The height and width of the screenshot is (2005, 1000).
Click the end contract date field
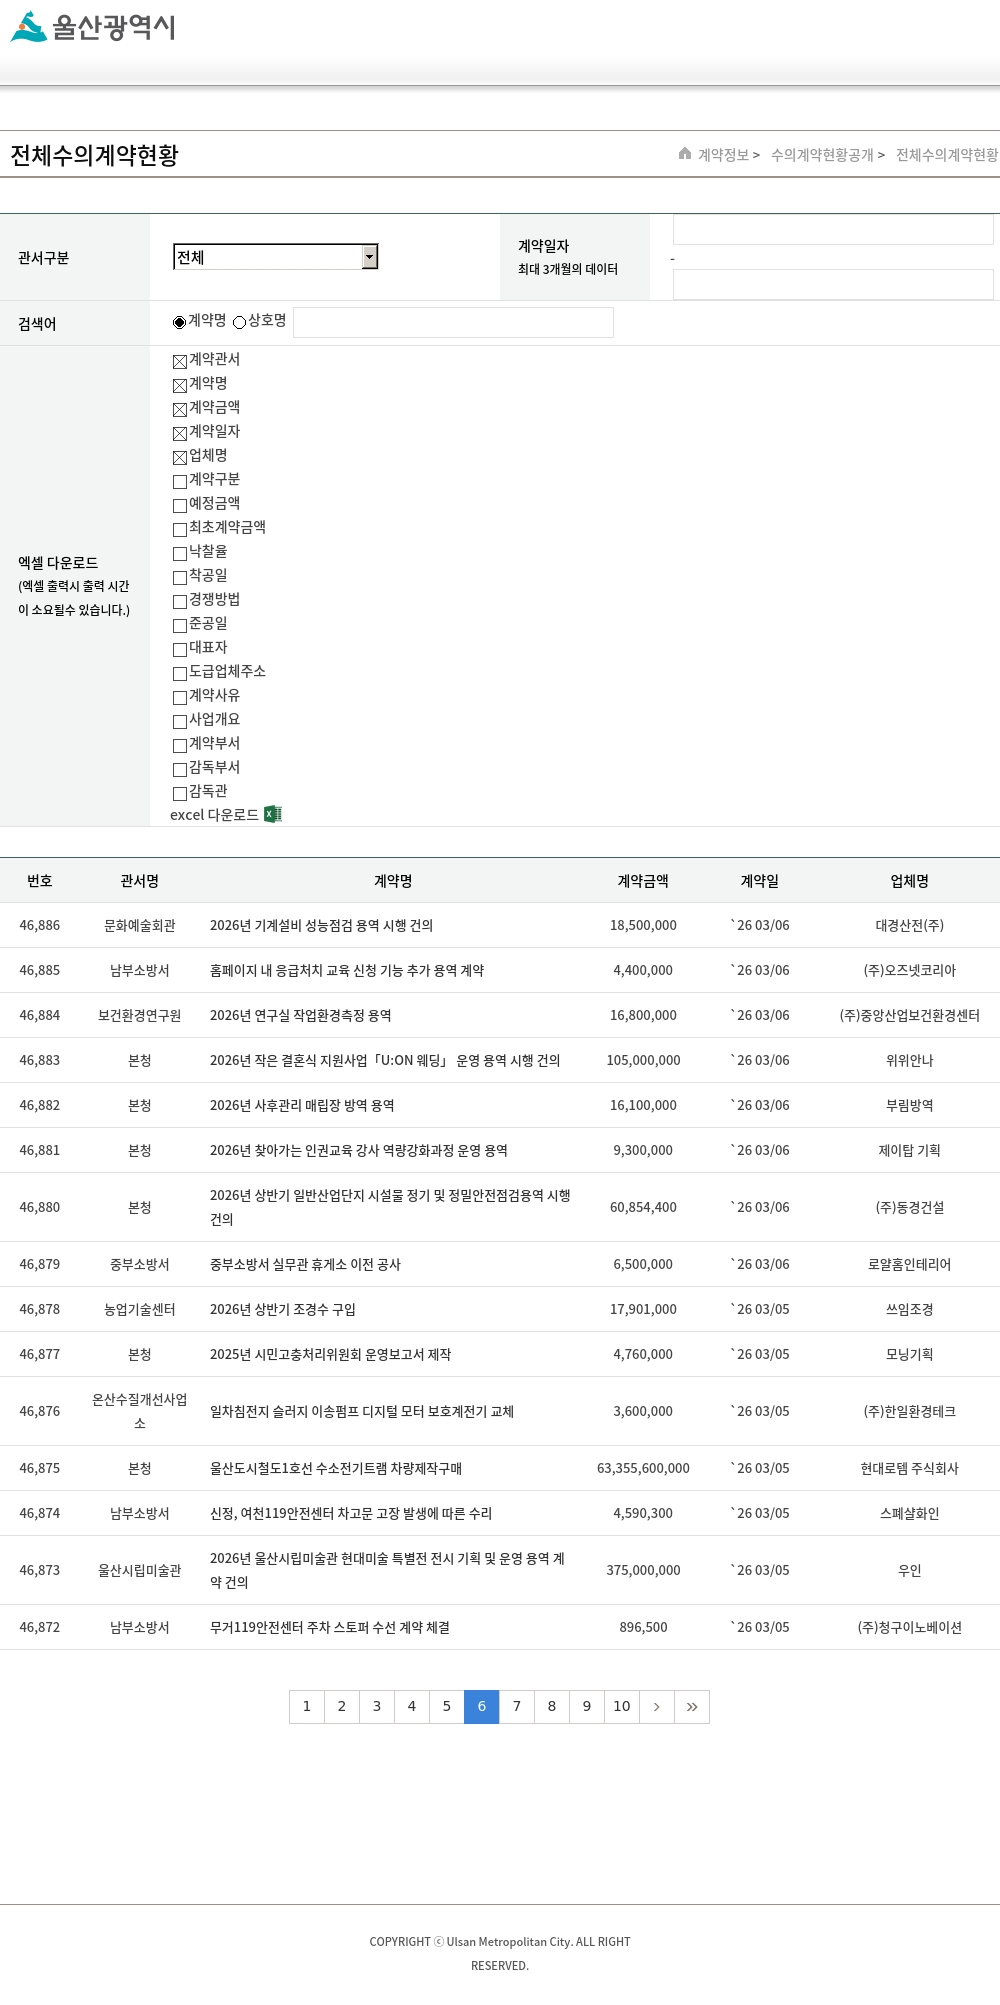[x=832, y=285]
